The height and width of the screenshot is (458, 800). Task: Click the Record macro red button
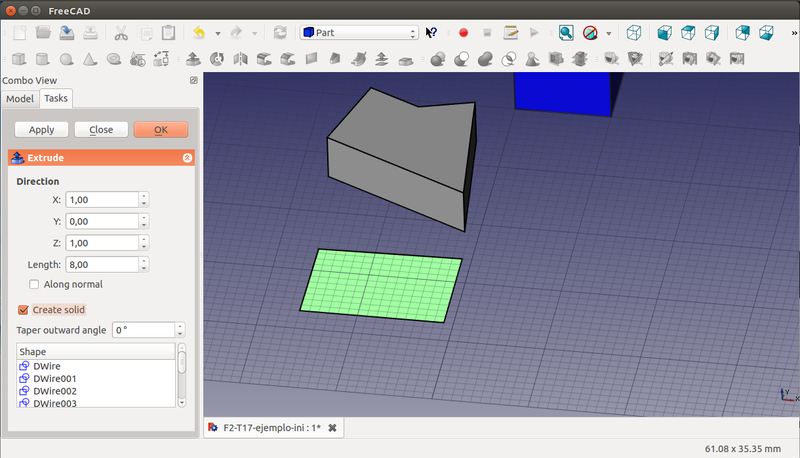[x=463, y=33]
